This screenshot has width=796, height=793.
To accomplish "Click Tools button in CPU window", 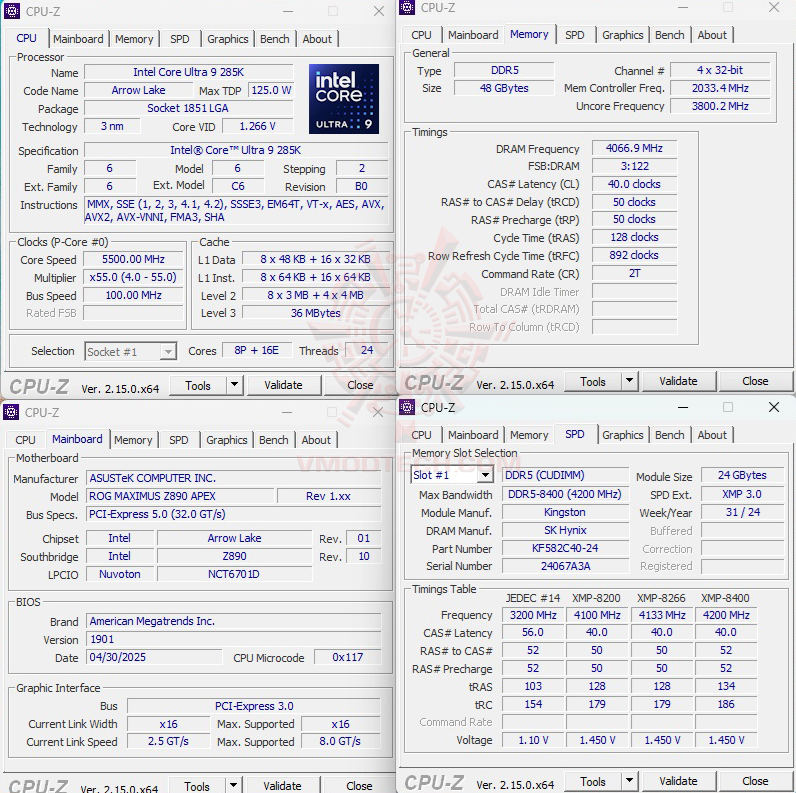I will 198,385.
